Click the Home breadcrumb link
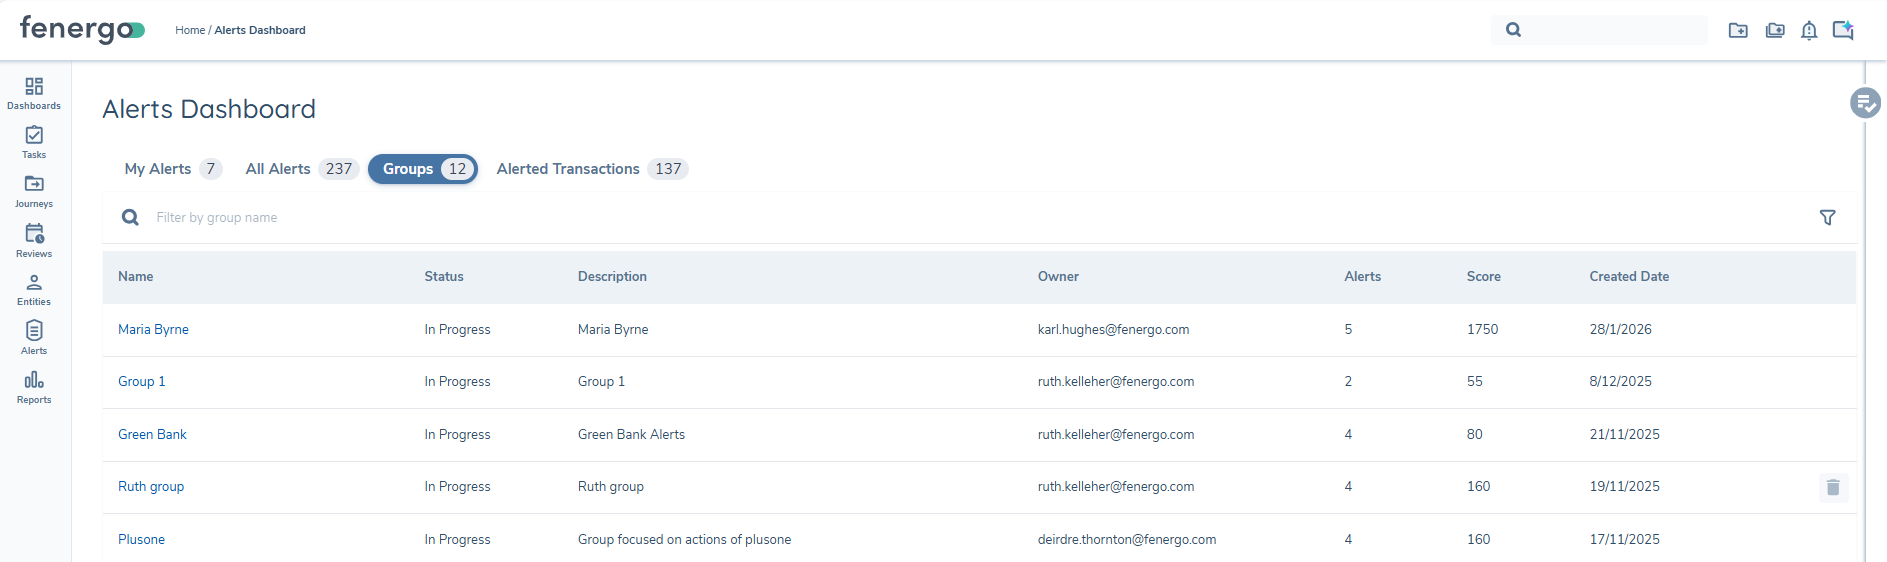The image size is (1887, 562). 190,30
